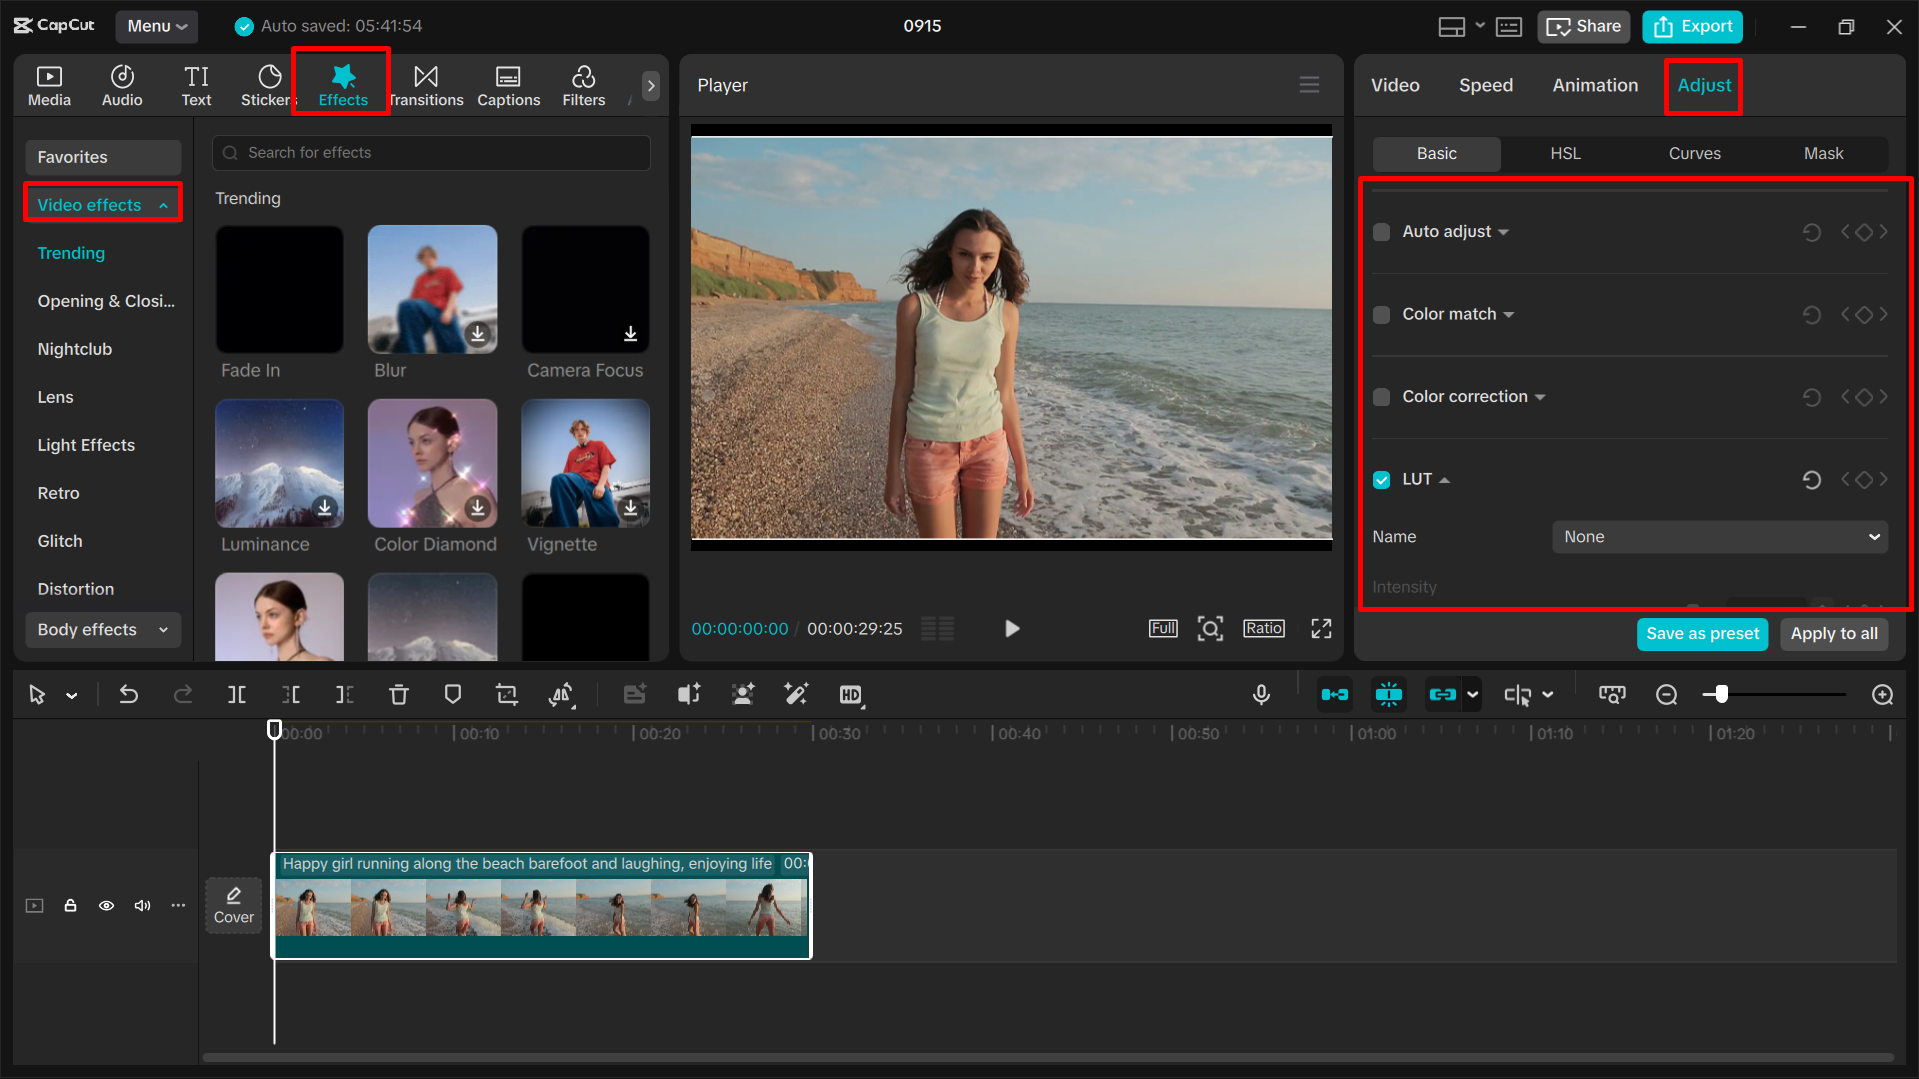Click the Save as preset button
This screenshot has height=1079, width=1919.
[1702, 633]
